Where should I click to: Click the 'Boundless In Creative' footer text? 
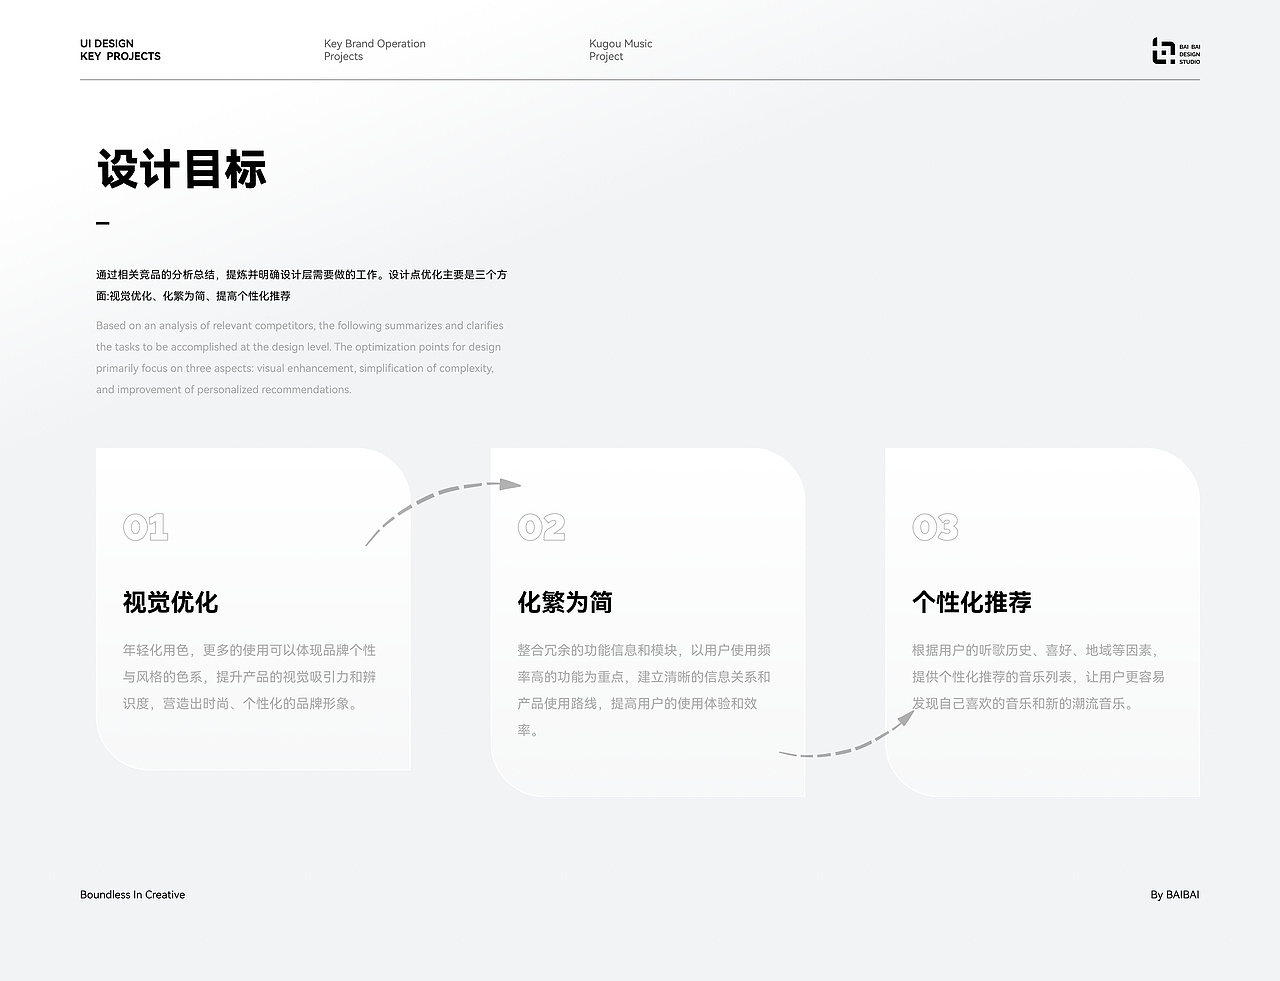click(x=133, y=895)
